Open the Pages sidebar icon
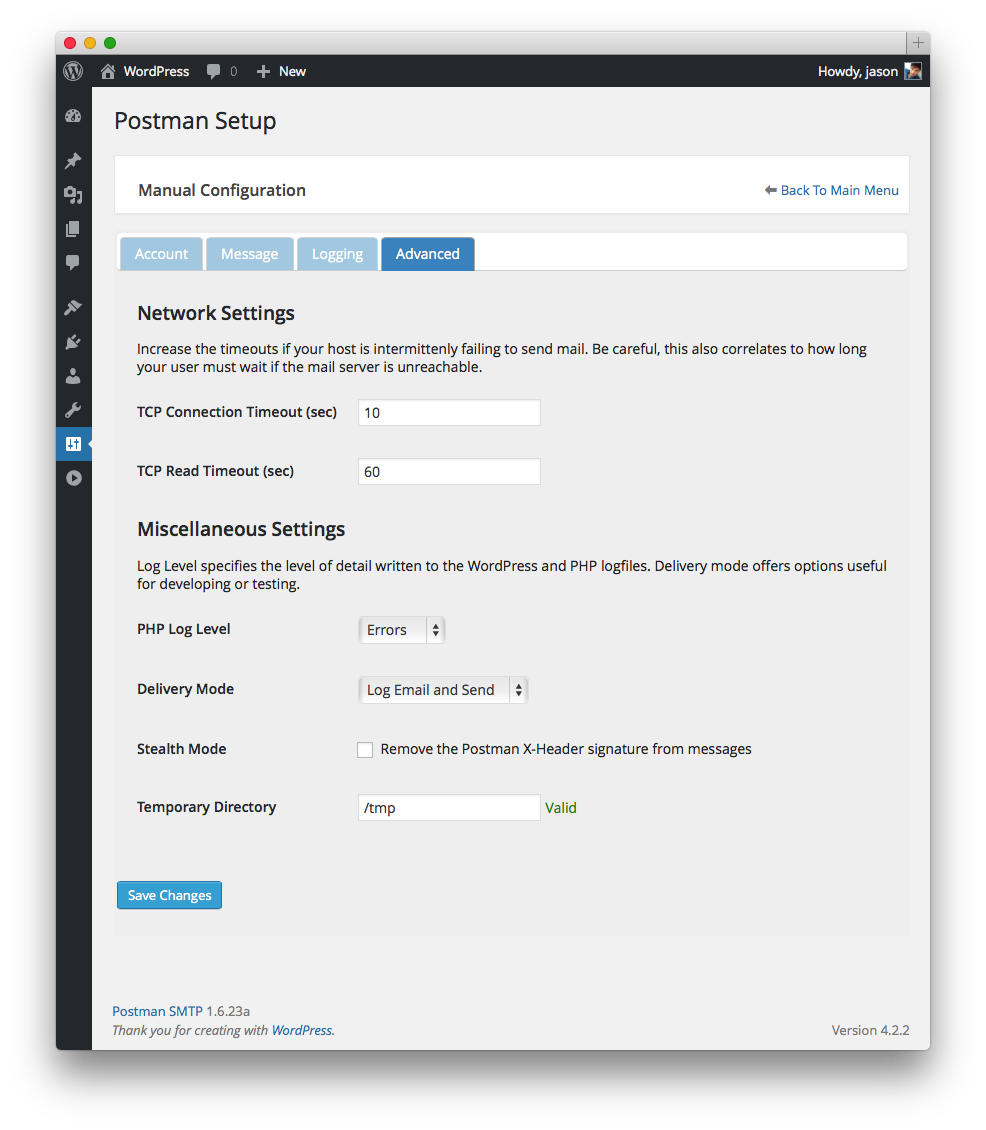986x1130 pixels. 73,229
